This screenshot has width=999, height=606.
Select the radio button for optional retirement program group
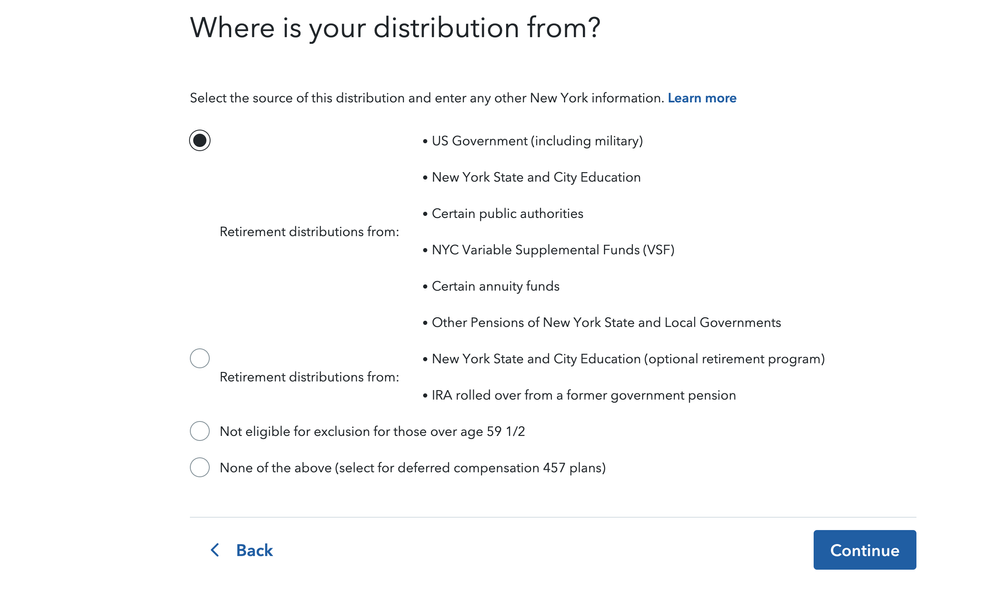tap(199, 358)
